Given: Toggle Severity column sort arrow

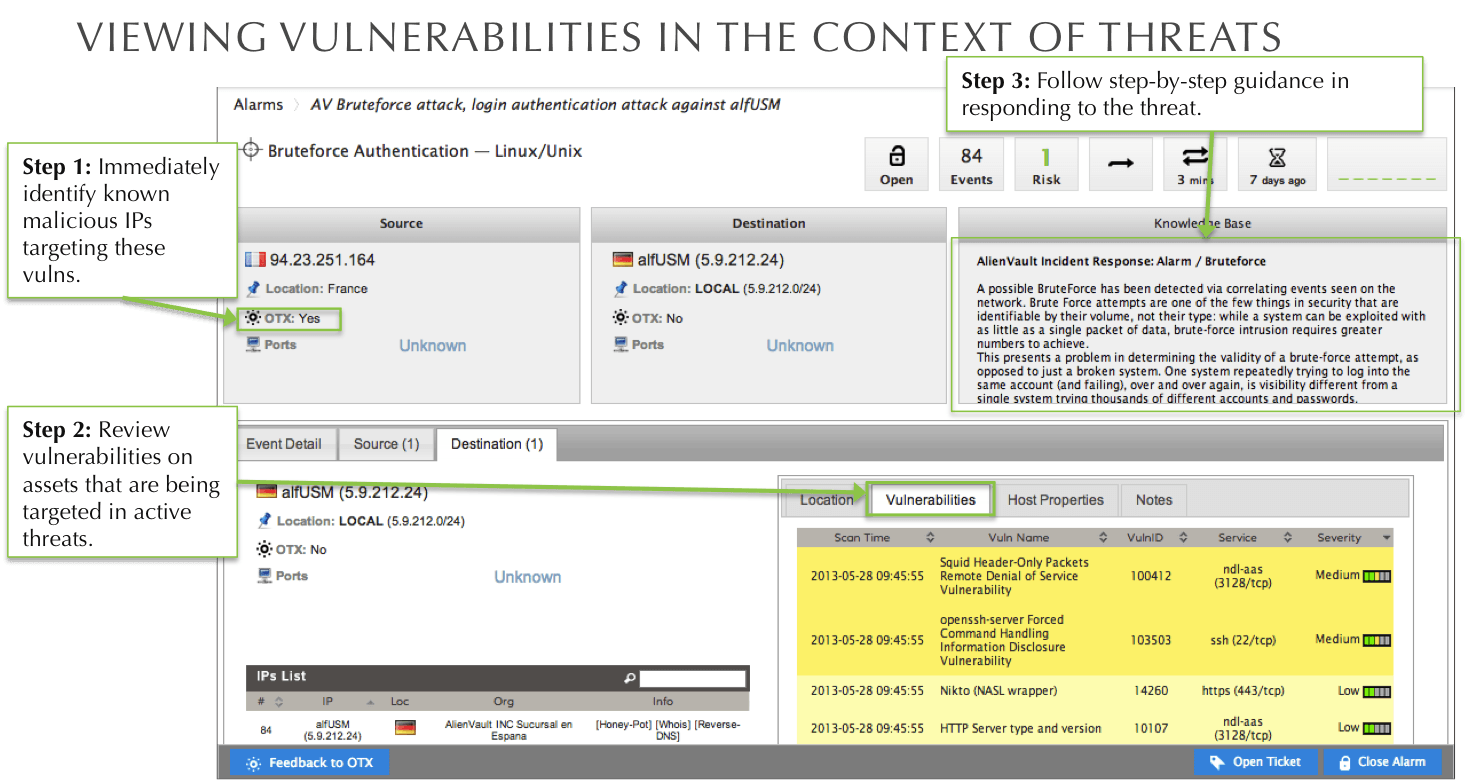Looking at the screenshot, I should pos(1386,538).
